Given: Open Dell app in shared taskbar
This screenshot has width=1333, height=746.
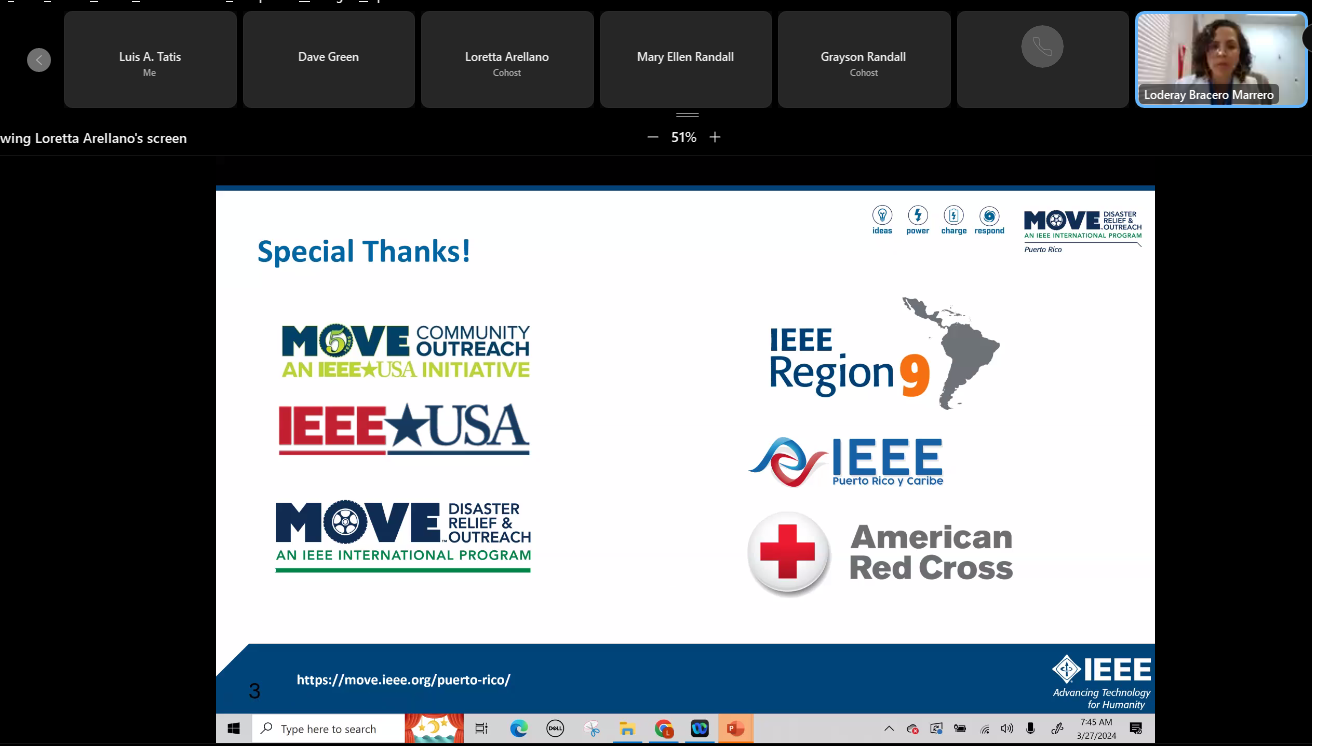Looking at the screenshot, I should pos(555,729).
